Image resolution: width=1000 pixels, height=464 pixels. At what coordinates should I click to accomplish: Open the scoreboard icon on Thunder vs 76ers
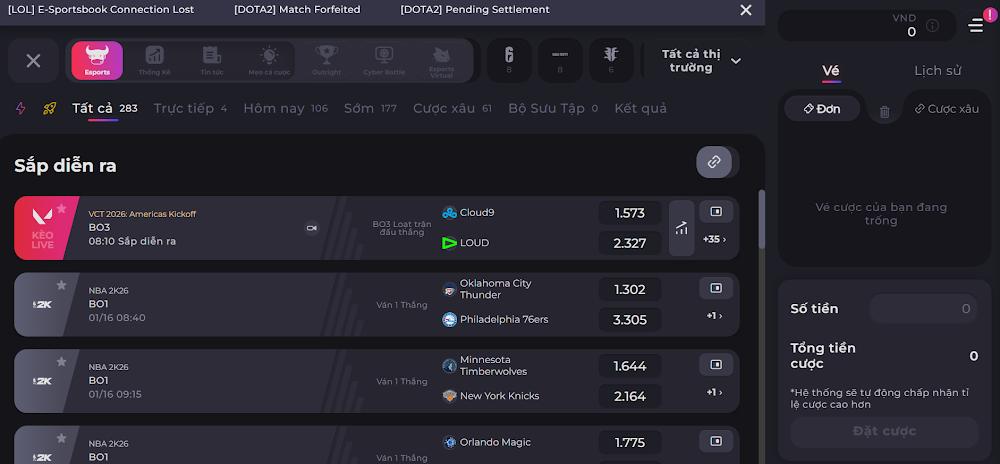[x=716, y=288]
